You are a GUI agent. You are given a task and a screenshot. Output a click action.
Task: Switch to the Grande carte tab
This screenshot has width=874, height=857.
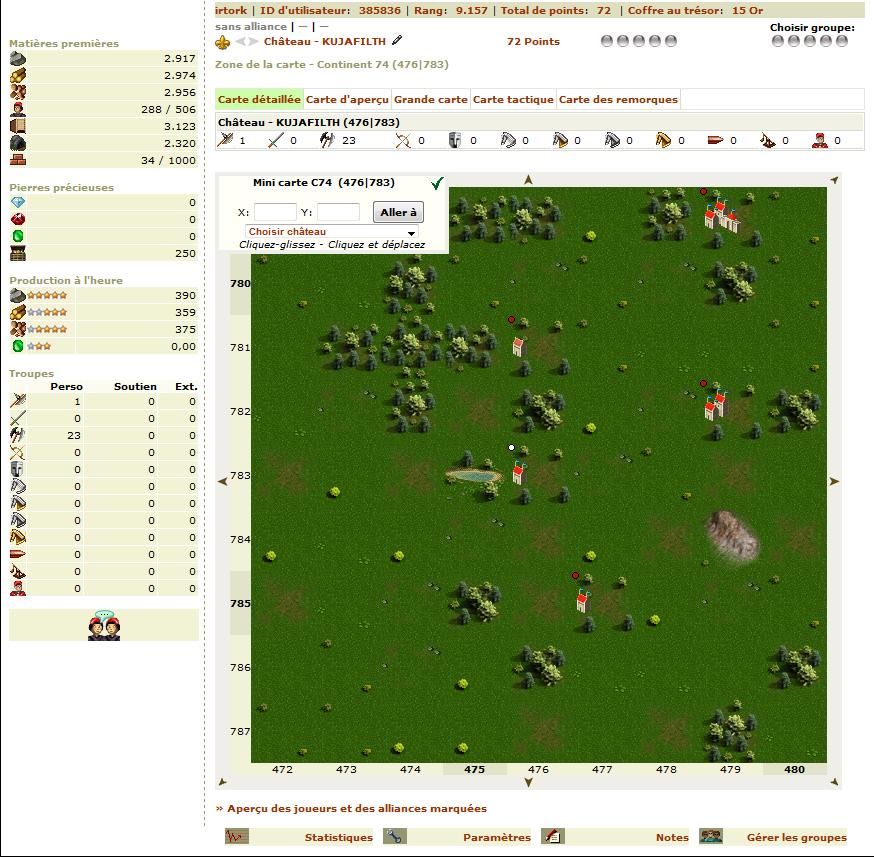point(430,99)
